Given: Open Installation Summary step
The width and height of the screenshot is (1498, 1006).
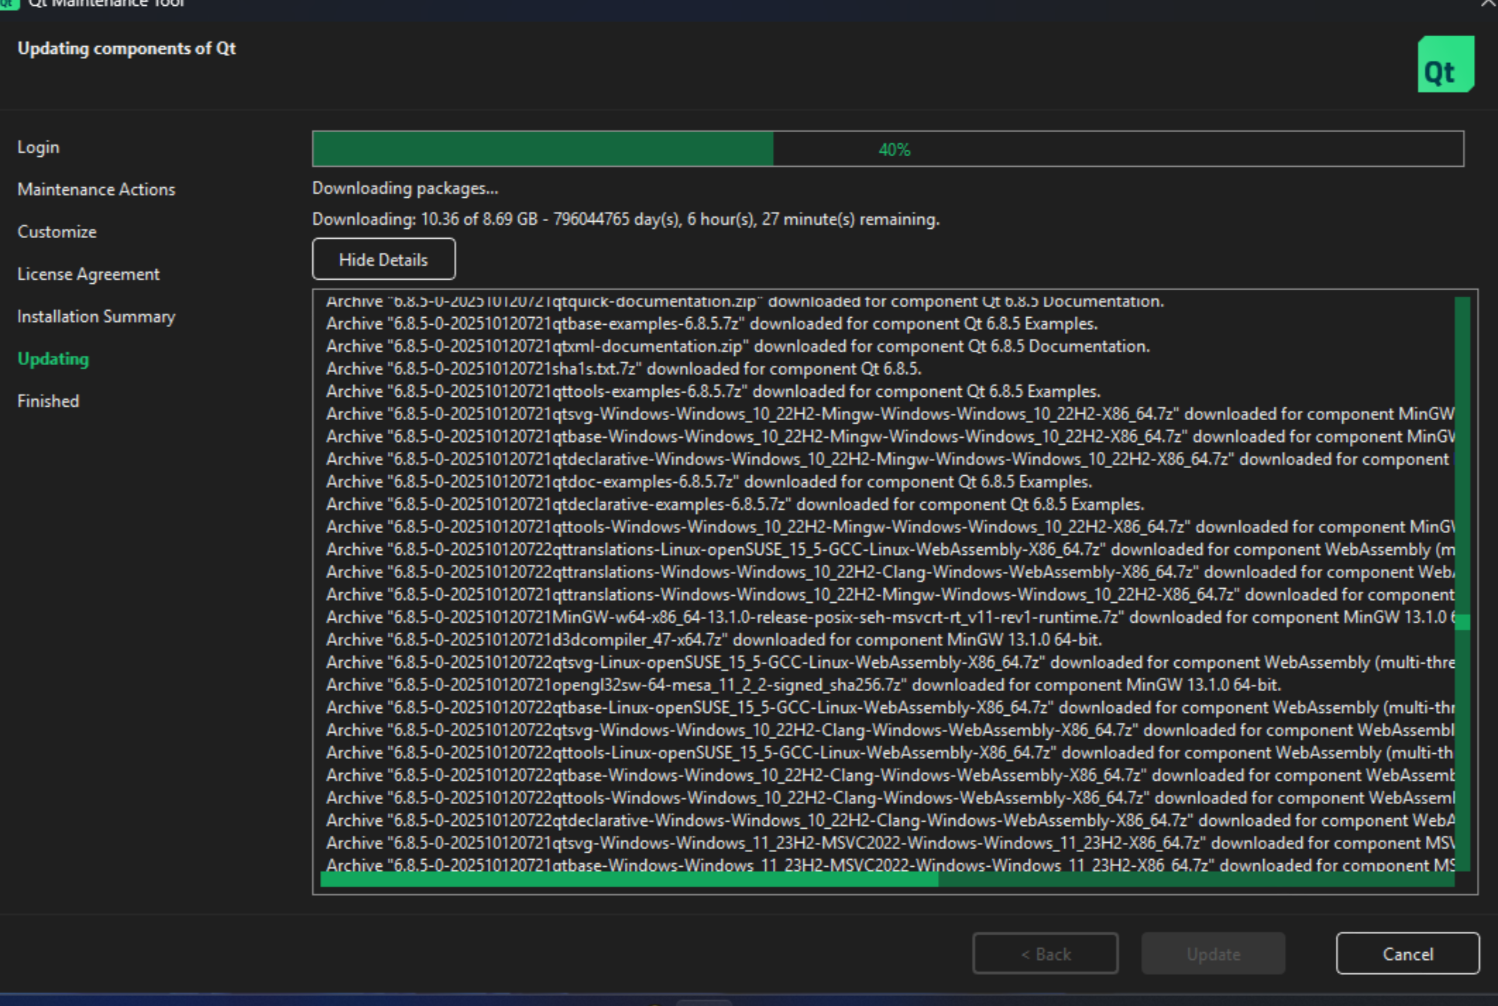Looking at the screenshot, I should tap(96, 316).
